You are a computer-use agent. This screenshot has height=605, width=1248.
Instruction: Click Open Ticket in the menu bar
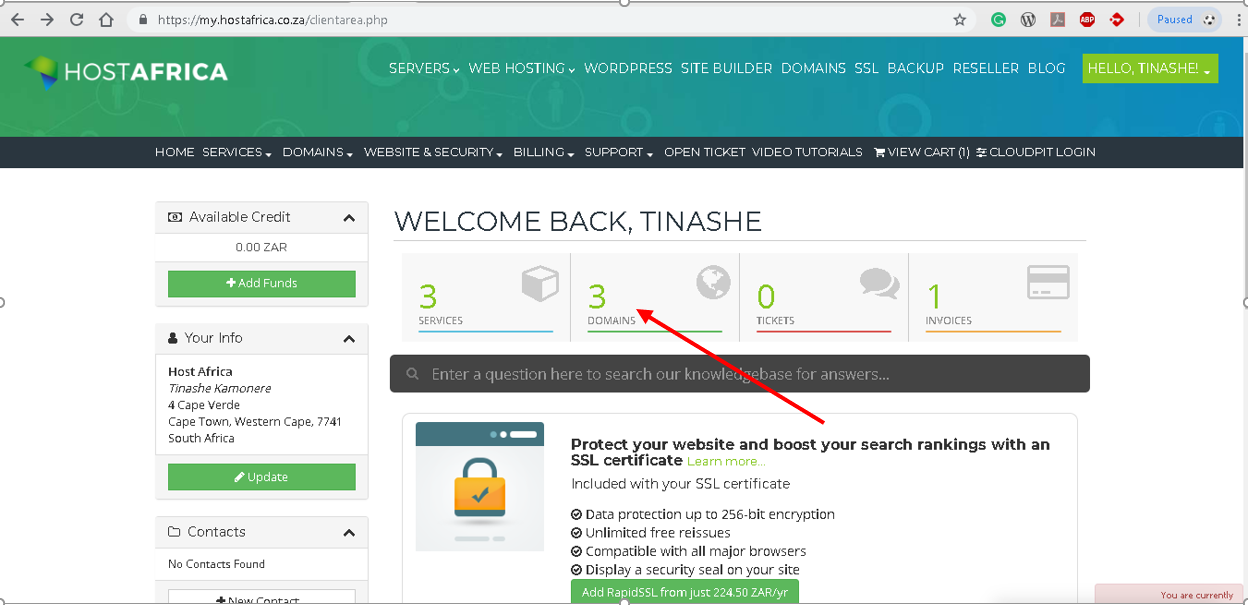704,152
